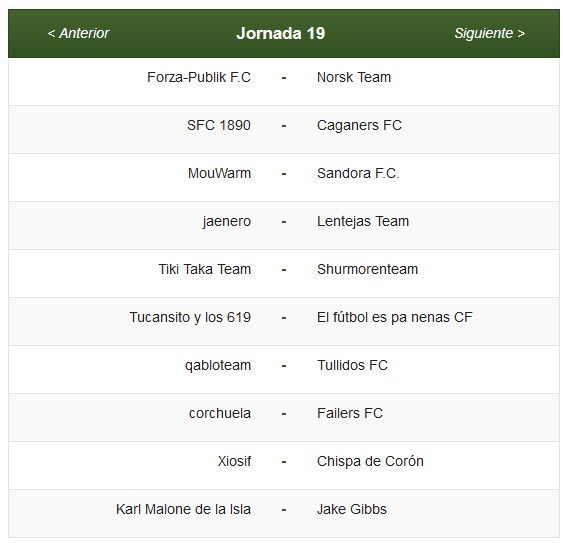Click the qabloteam team name
The width and height of the screenshot is (563, 543).
[x=218, y=365]
